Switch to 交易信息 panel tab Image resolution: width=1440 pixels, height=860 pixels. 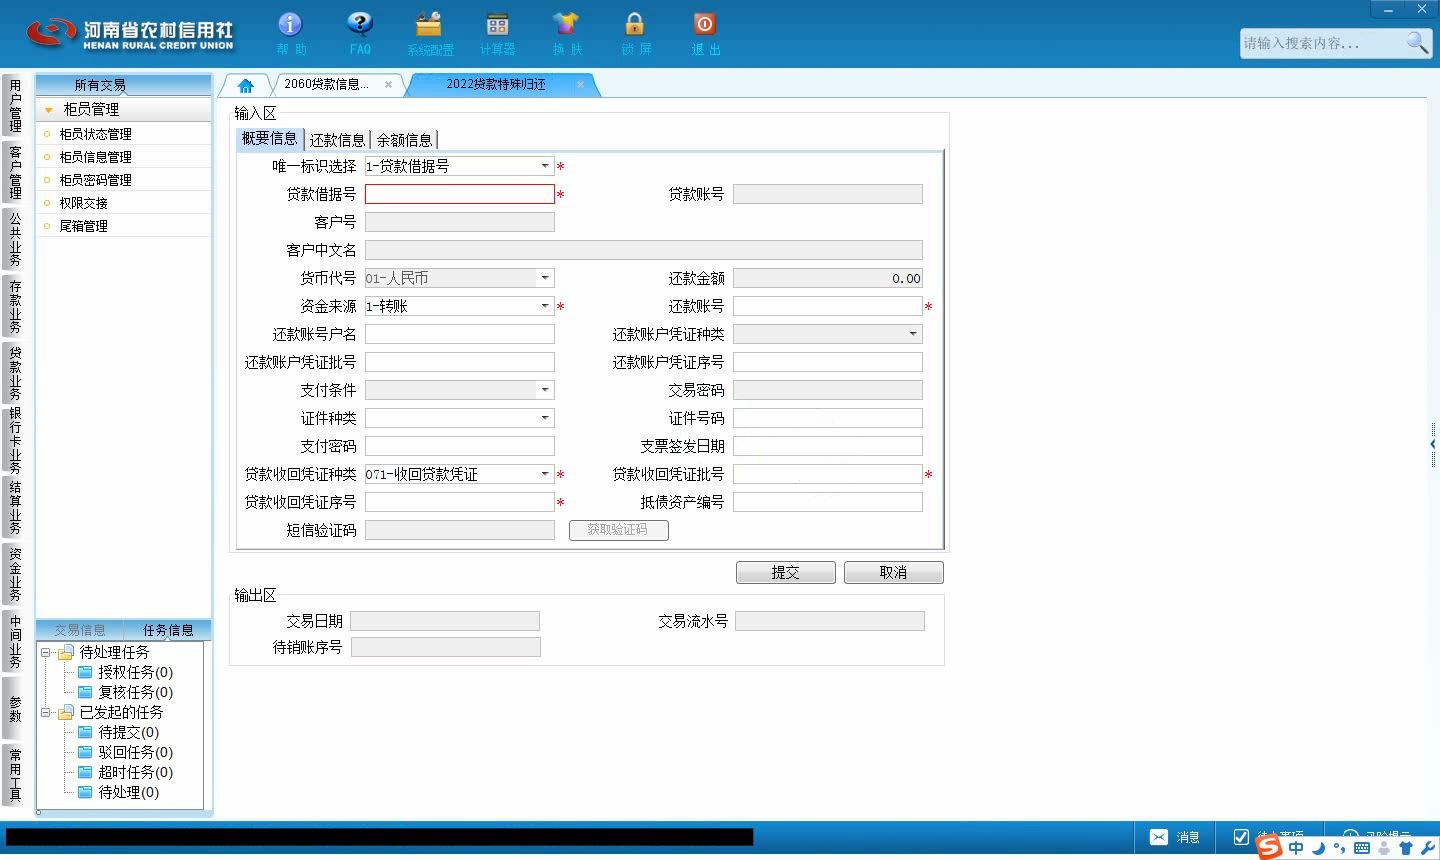[80, 630]
